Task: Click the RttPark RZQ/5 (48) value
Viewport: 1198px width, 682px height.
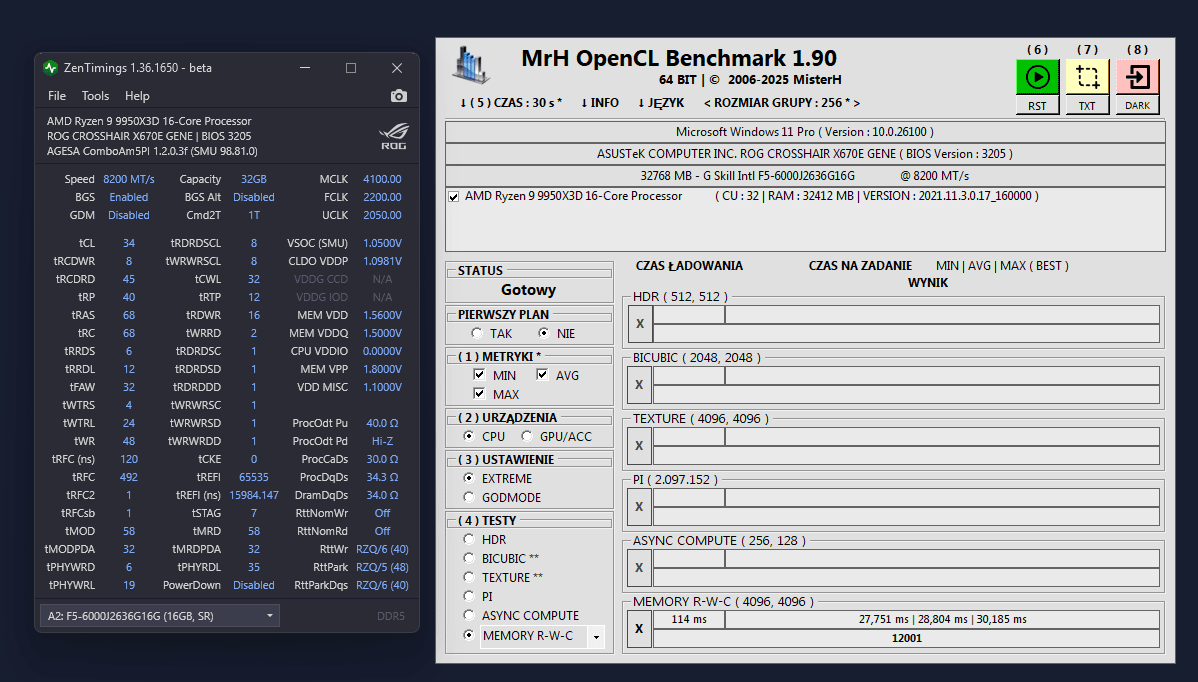Action: point(382,567)
